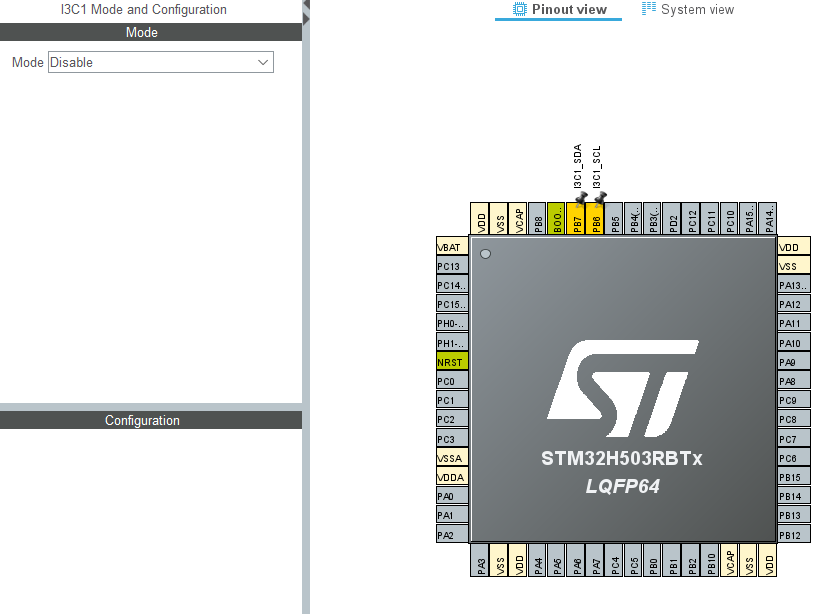829x614 pixels.
Task: Click the VSSA pin
Action: [x=452, y=458]
